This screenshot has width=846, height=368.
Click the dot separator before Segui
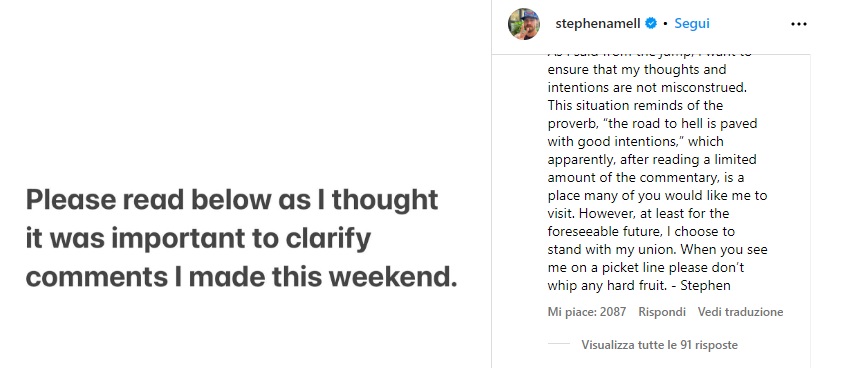point(666,24)
